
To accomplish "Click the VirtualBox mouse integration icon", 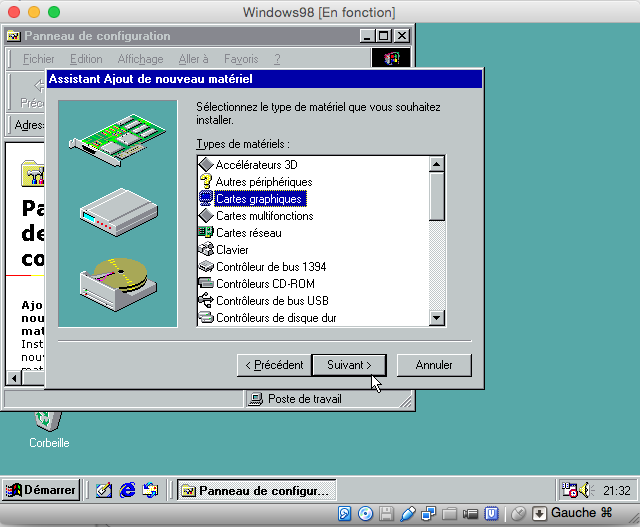I will coord(518,514).
